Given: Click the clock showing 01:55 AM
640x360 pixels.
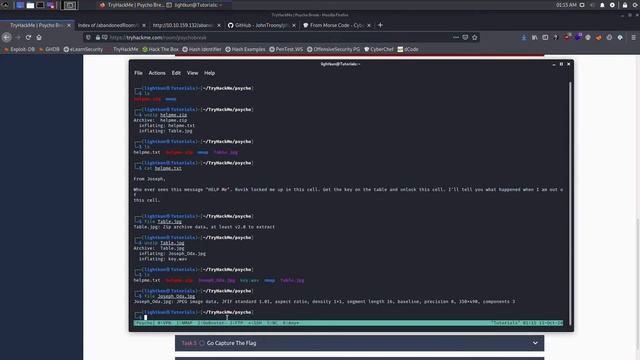Looking at the screenshot, I should click(566, 5).
